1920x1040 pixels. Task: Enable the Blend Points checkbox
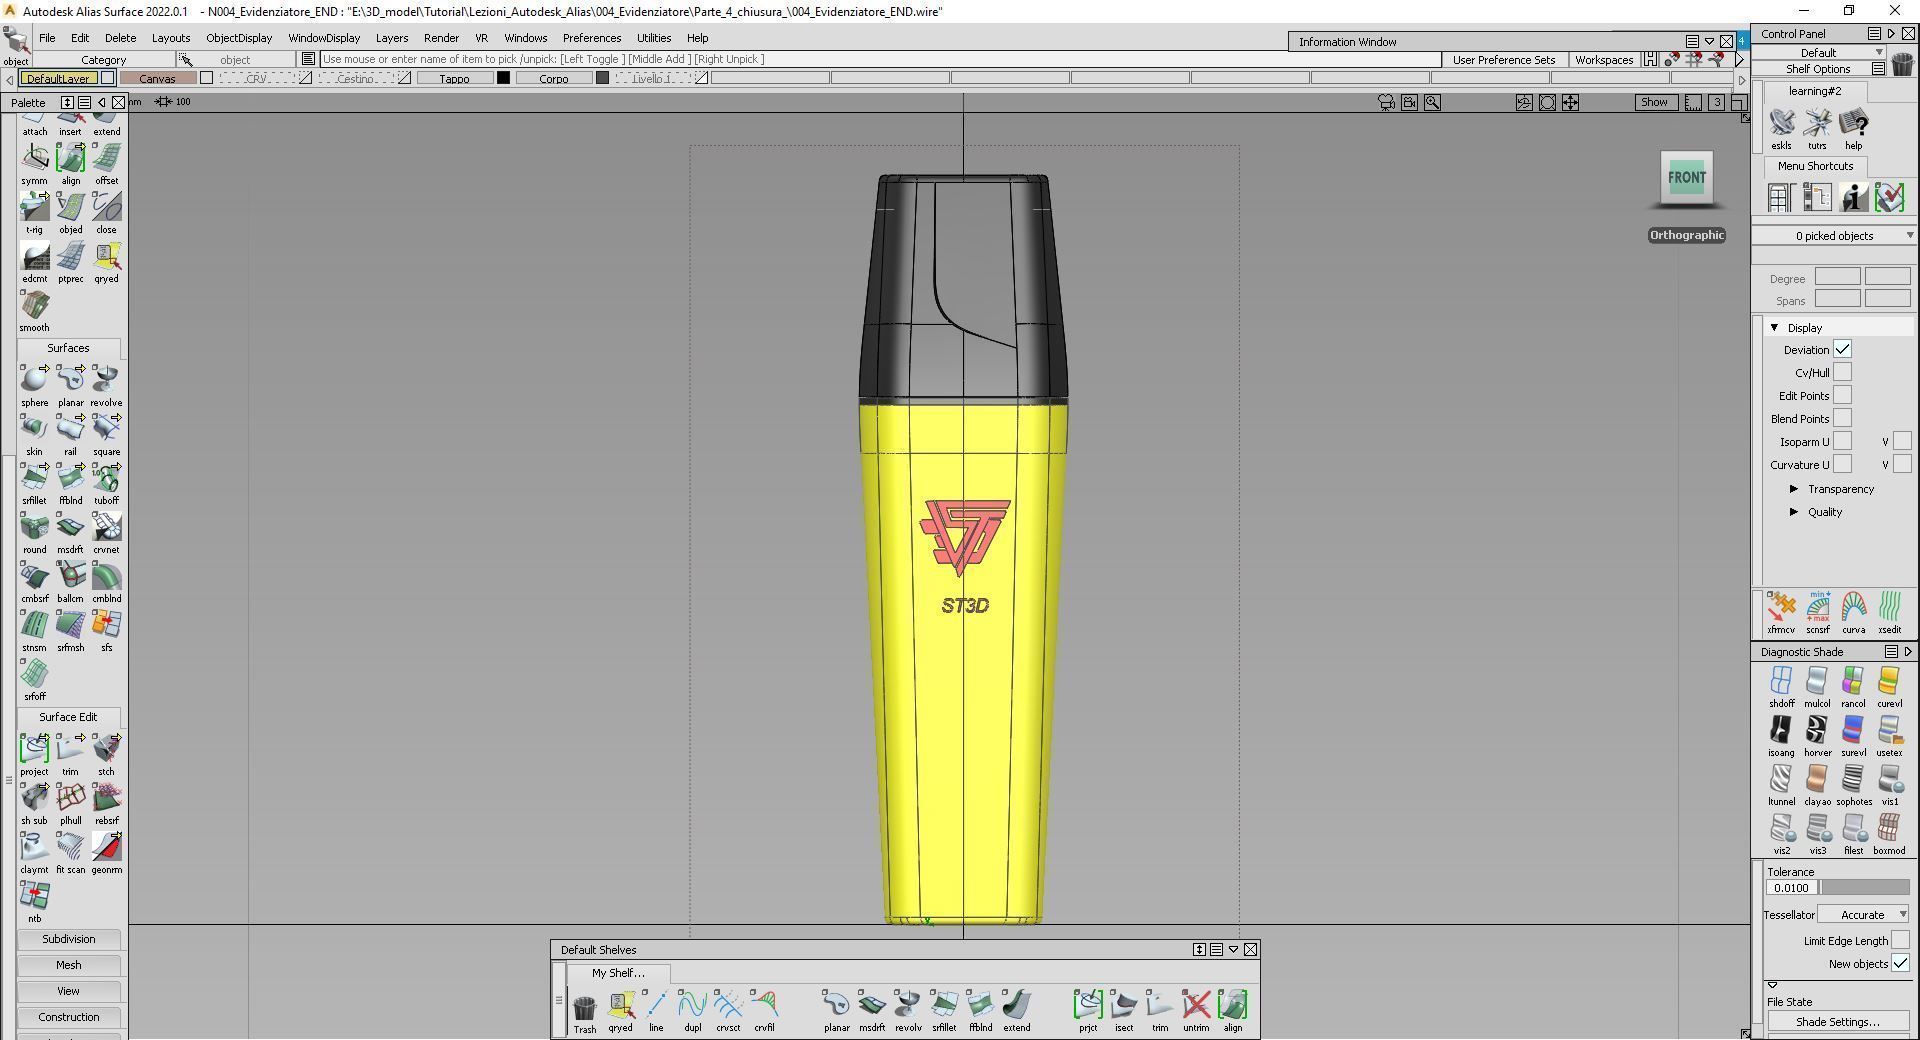[1842, 419]
